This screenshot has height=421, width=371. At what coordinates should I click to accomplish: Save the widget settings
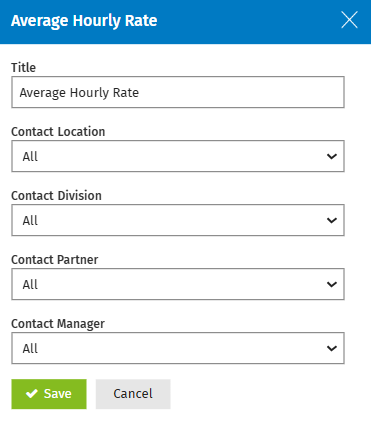(49, 394)
